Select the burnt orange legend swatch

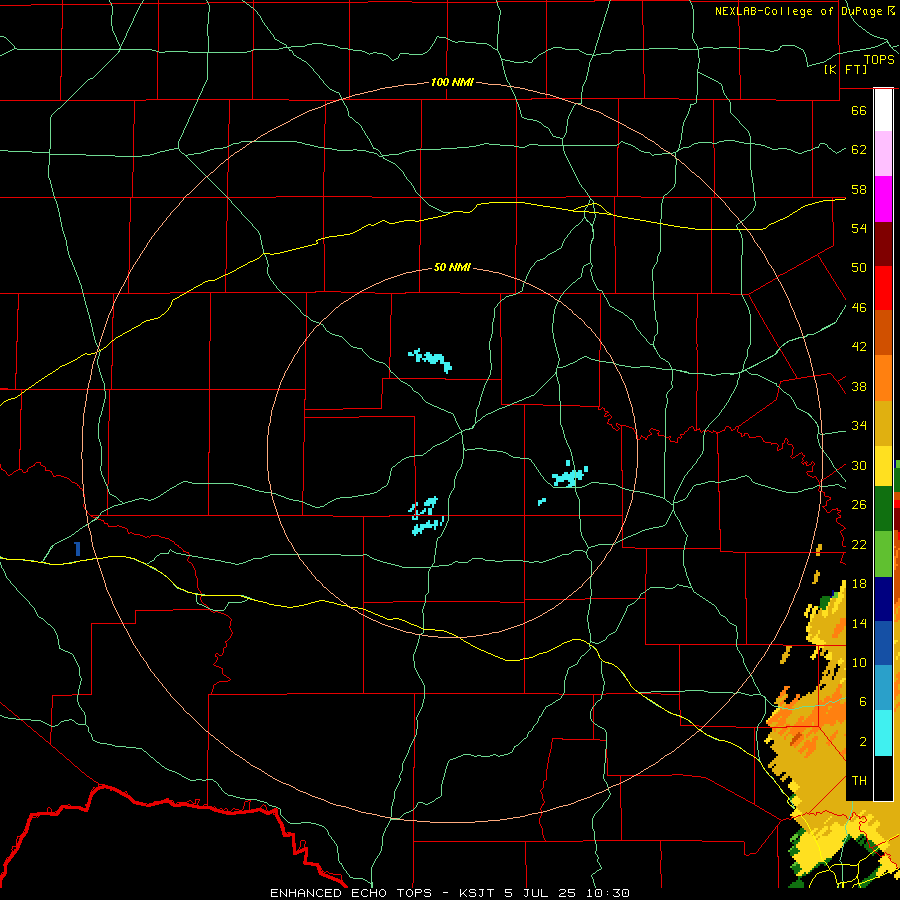click(883, 332)
